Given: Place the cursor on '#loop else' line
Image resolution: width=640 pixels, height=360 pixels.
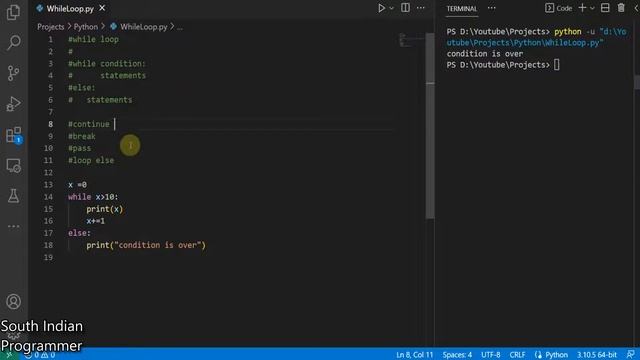Looking at the screenshot, I should pos(91,160).
